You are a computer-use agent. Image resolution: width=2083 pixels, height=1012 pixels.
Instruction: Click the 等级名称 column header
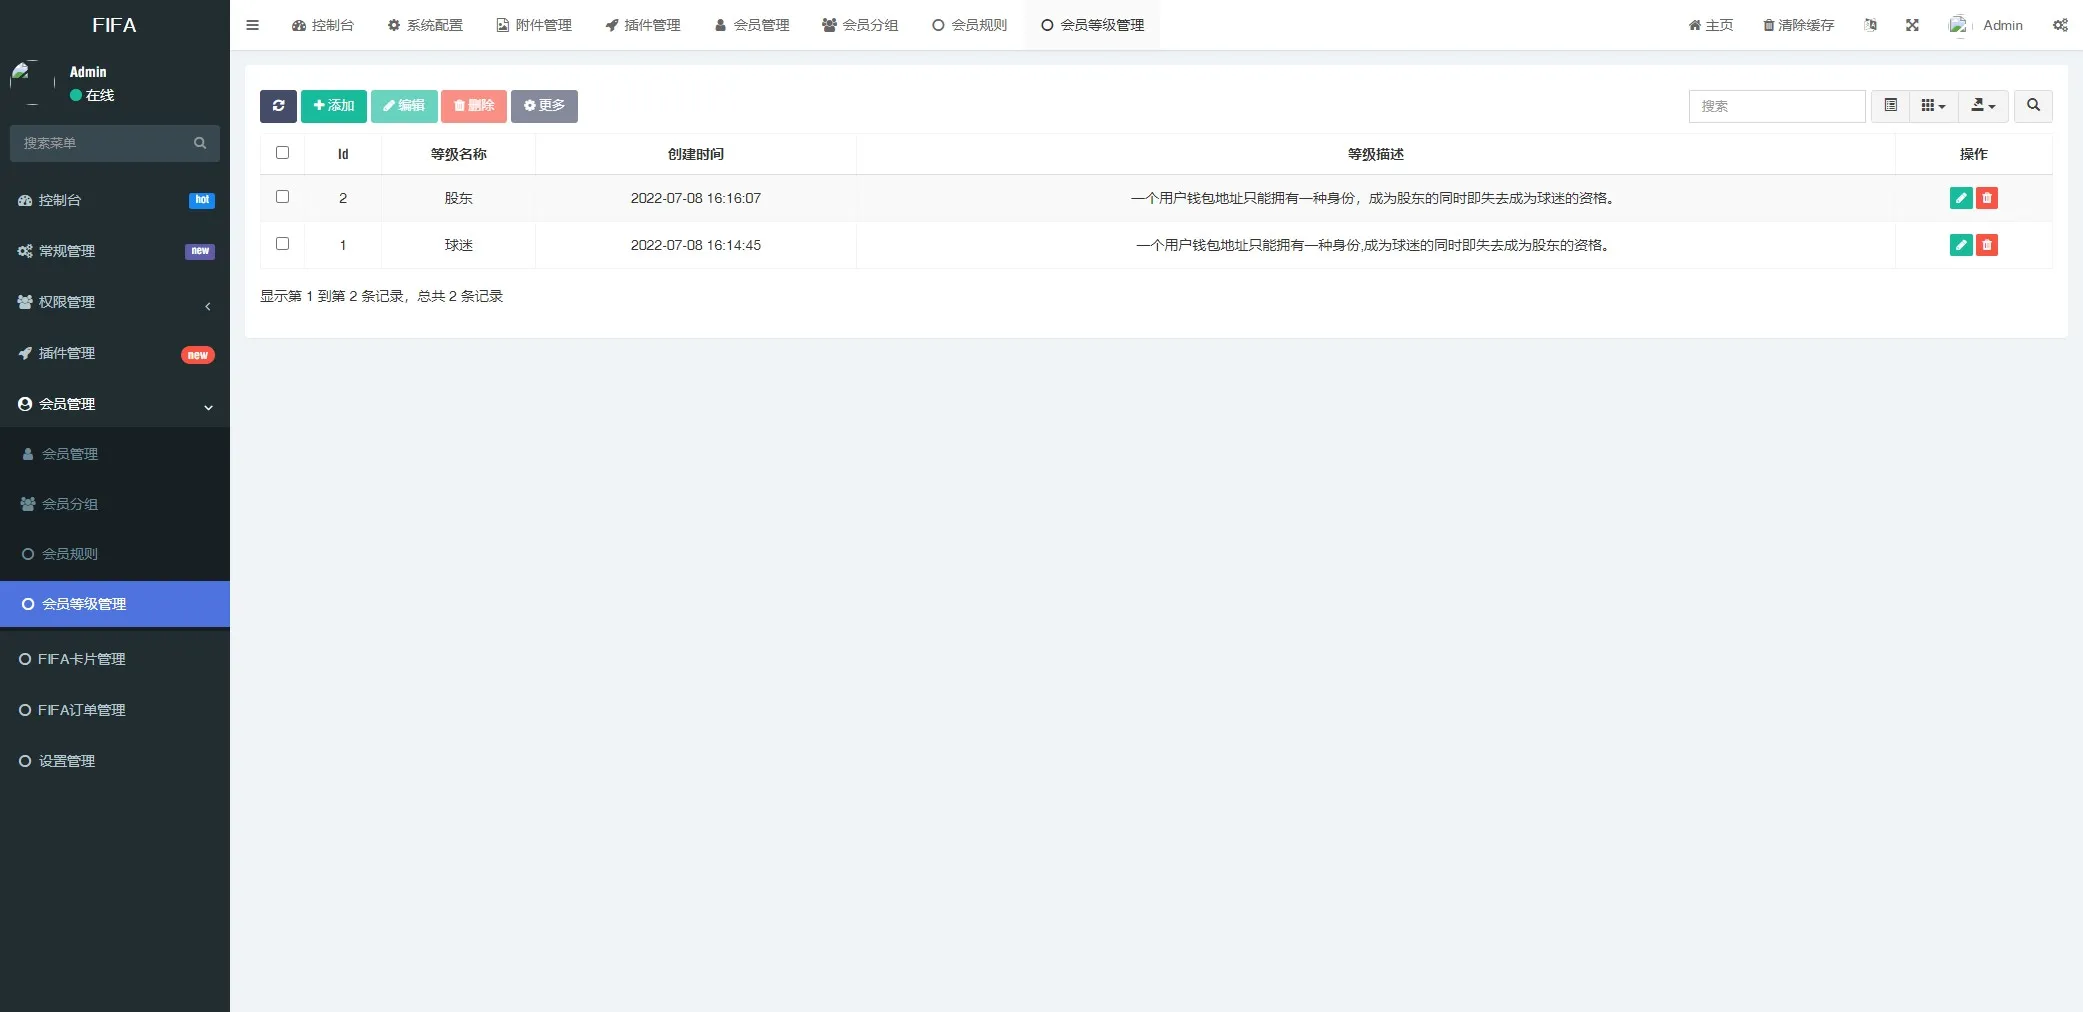coord(459,154)
